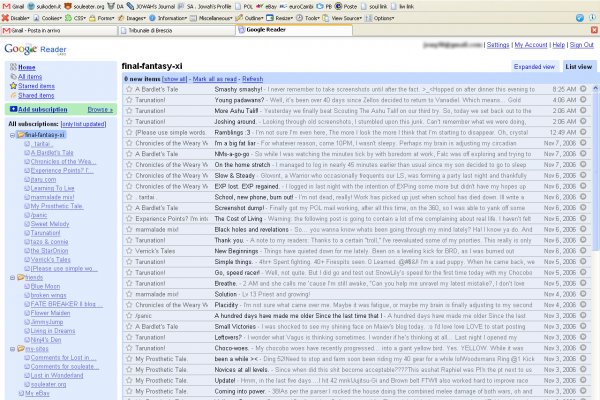Open original page icon for 'Young padawans?' row
Image resolution: width=600 pixels, height=400 pixels.
[583, 100]
